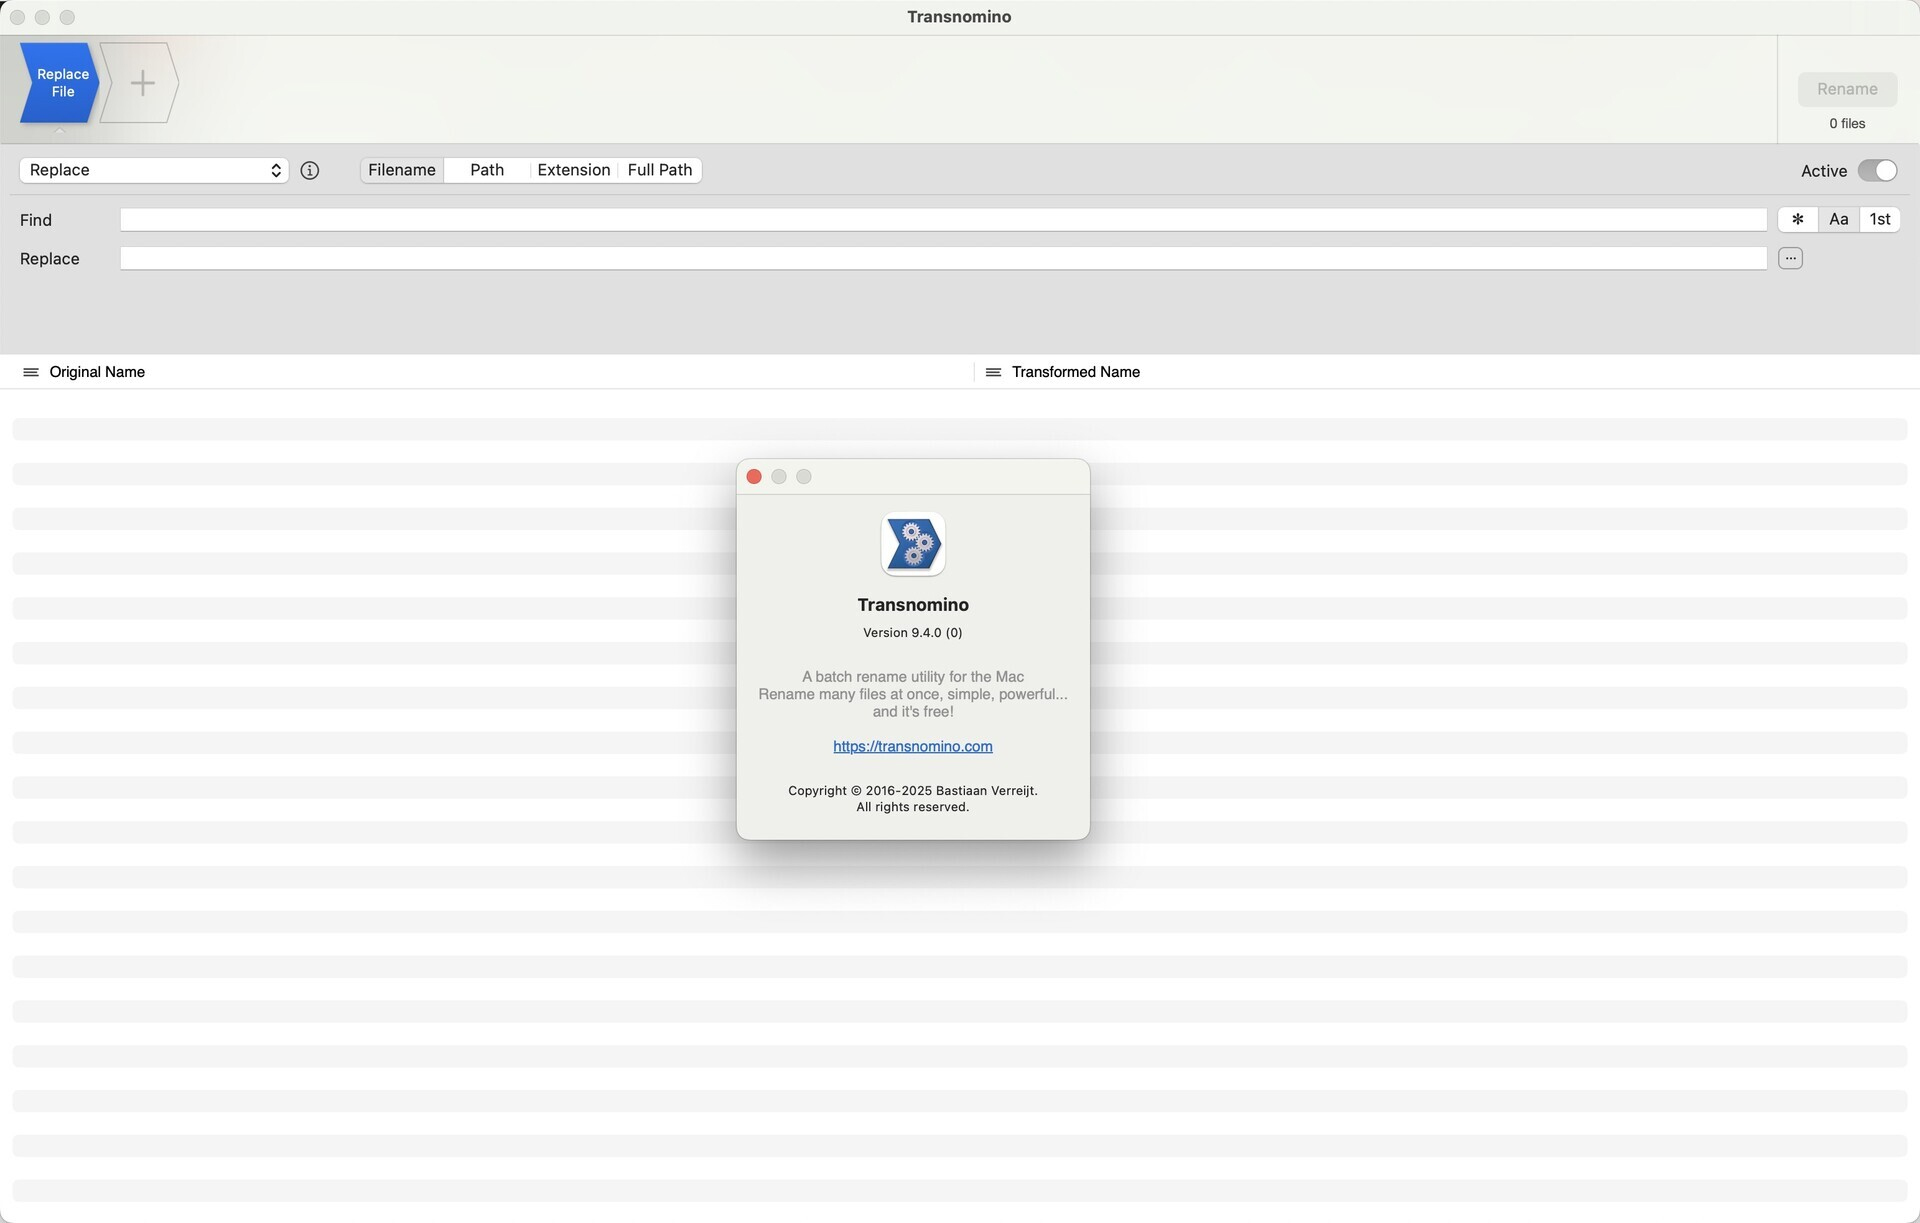Image resolution: width=1920 pixels, height=1223 pixels.
Task: Select the Path segment
Action: tap(487, 171)
